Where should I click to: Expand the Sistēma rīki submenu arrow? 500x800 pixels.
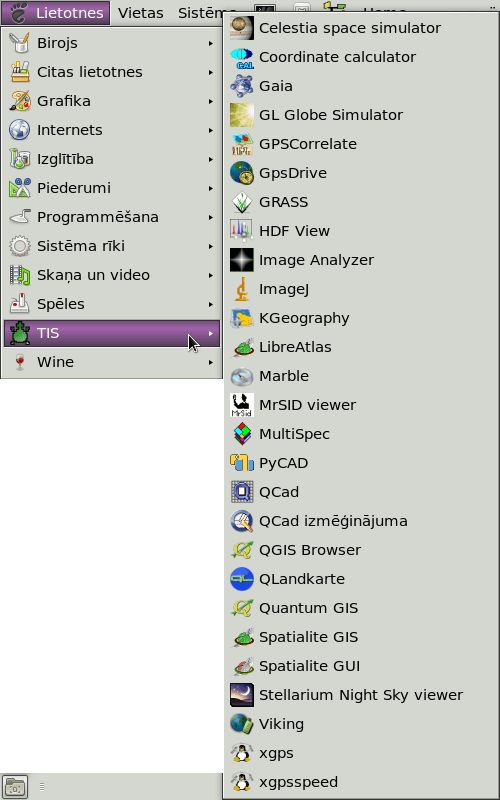(x=211, y=246)
